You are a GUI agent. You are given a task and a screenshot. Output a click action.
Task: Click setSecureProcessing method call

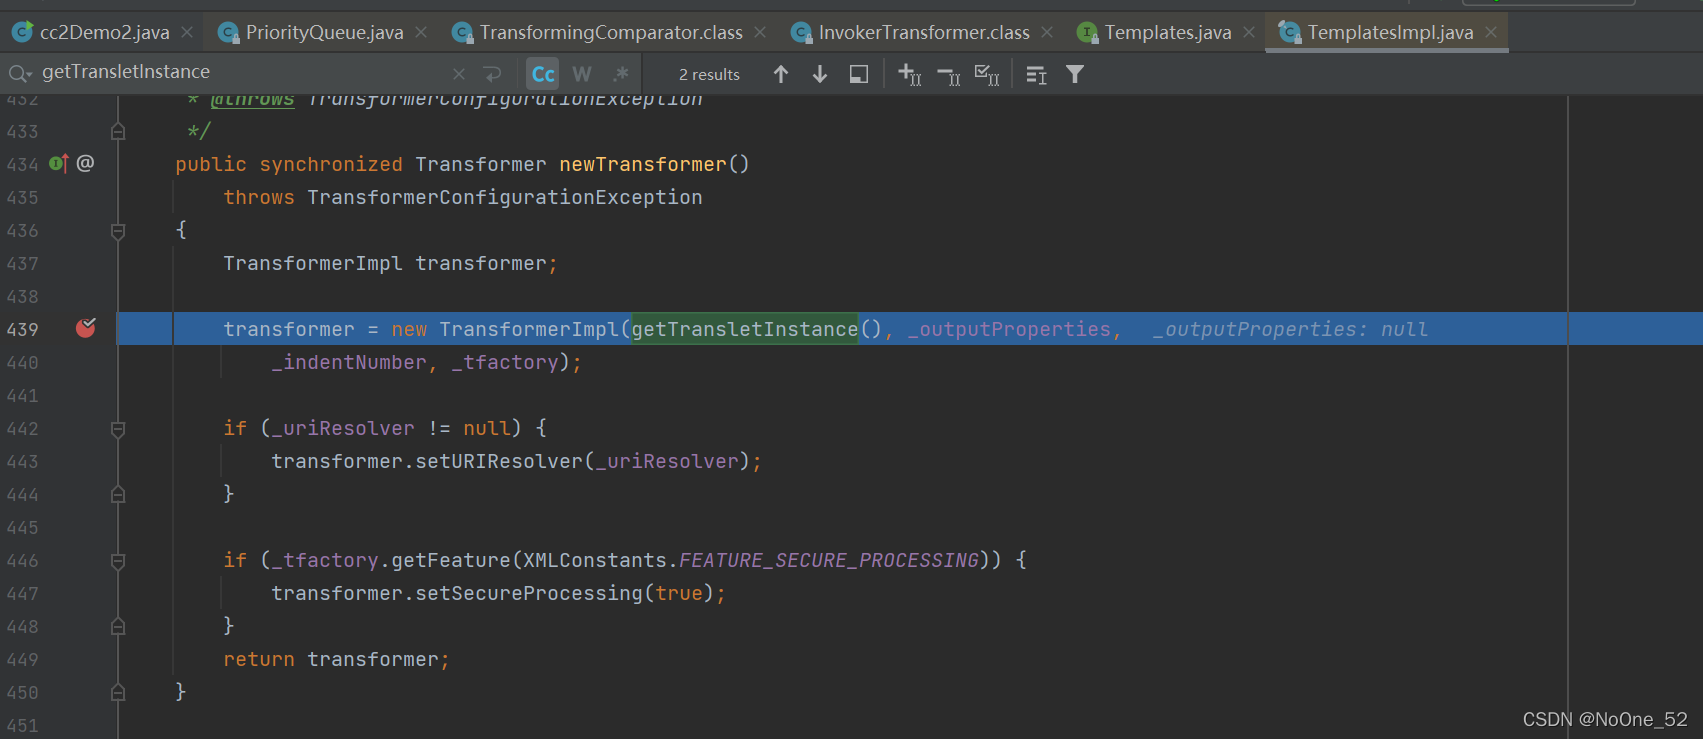(x=529, y=593)
